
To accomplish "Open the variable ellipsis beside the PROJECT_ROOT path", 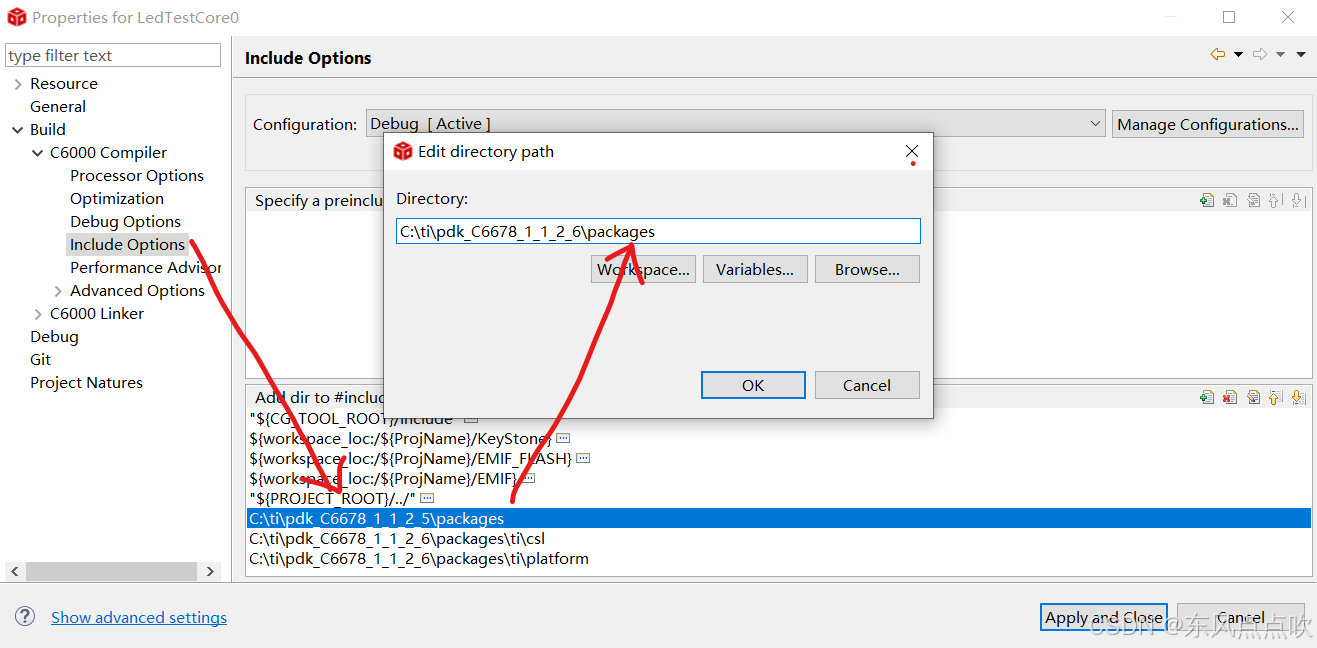I will (x=427, y=498).
